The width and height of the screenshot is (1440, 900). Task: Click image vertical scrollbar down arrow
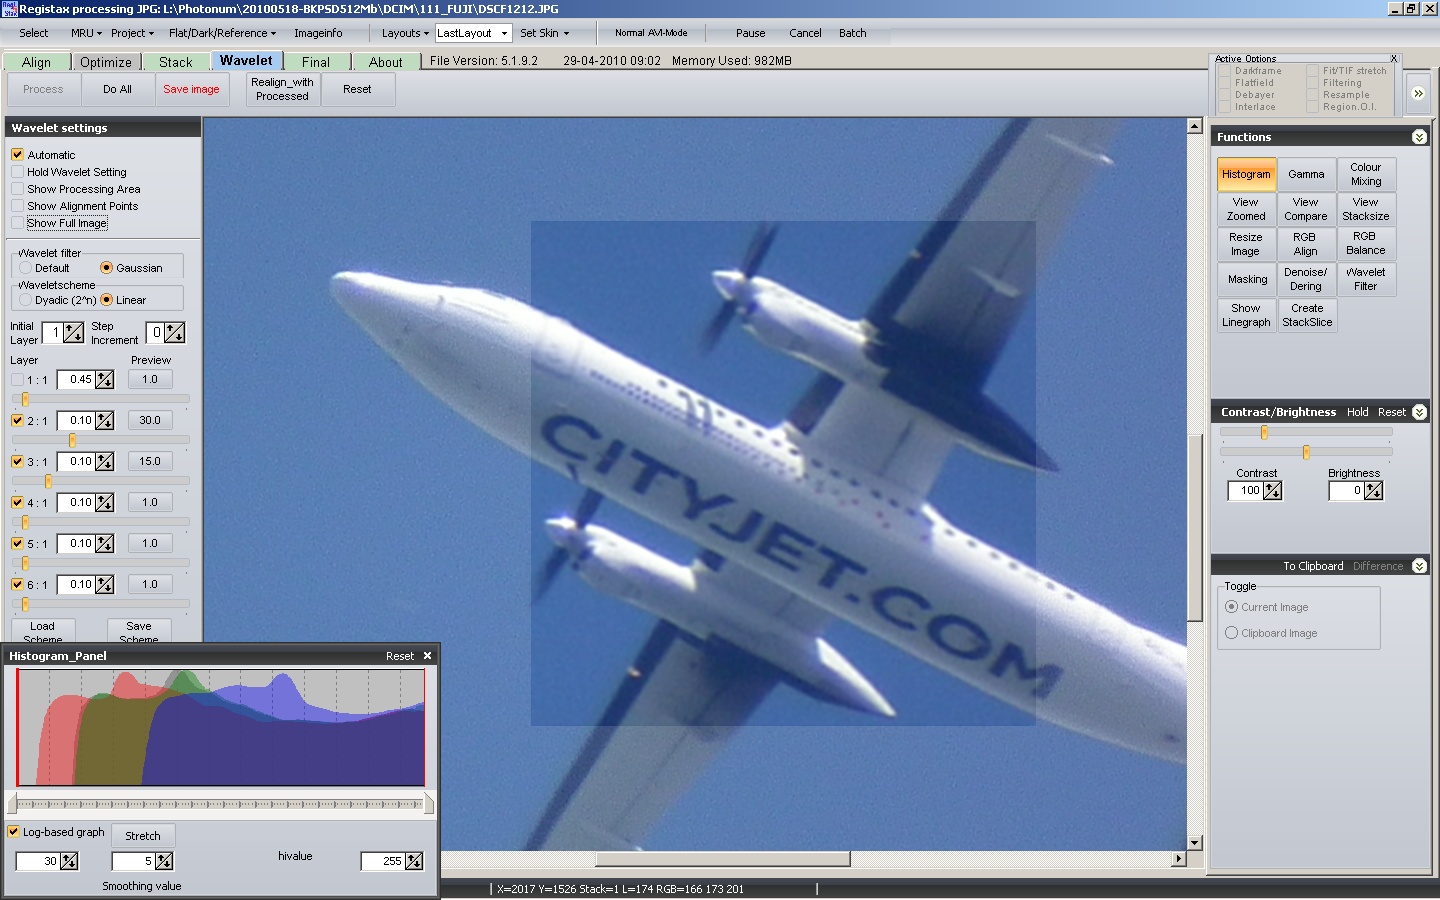click(x=1194, y=843)
